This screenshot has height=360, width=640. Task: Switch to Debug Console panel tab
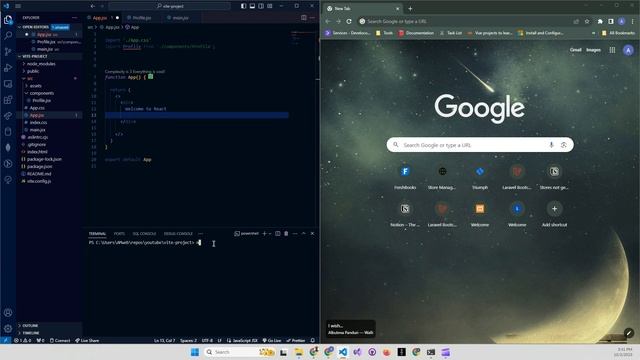coord(178,234)
